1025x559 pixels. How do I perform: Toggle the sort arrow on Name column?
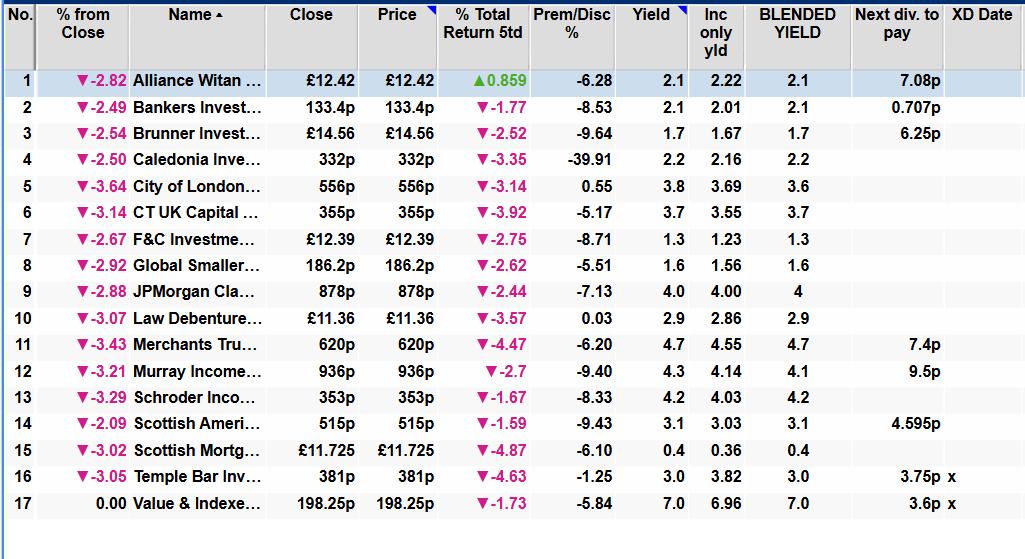(220, 15)
